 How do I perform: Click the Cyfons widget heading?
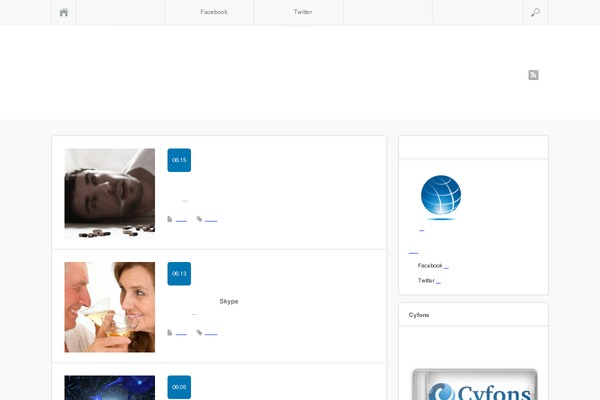(419, 315)
